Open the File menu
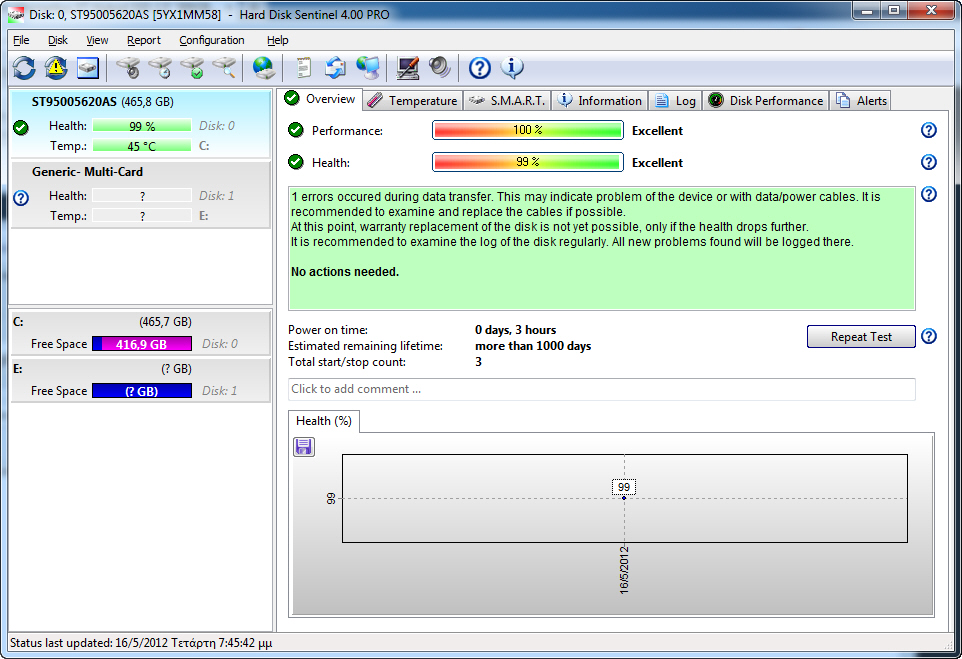 click(21, 40)
